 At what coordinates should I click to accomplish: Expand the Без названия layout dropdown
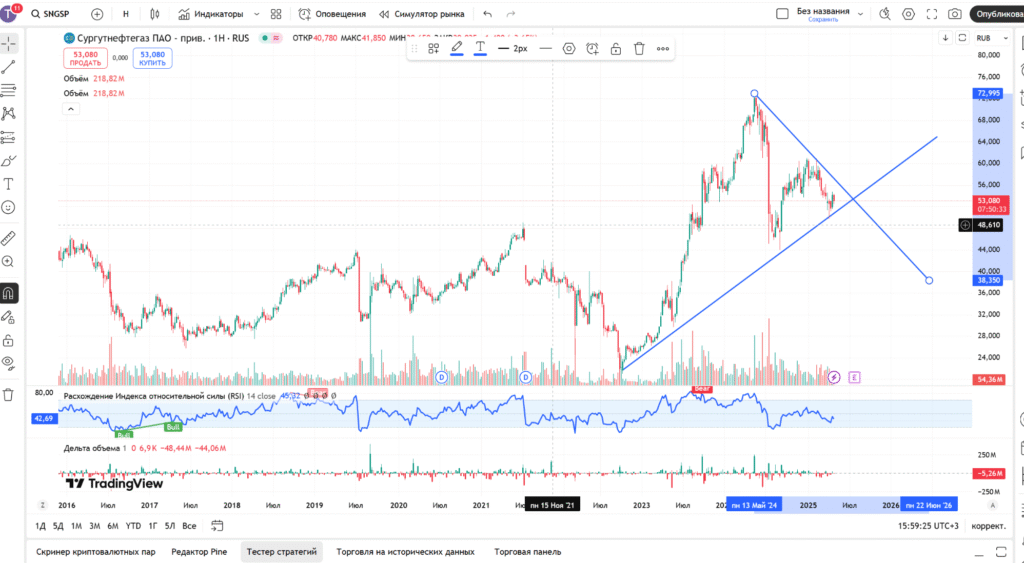point(860,14)
